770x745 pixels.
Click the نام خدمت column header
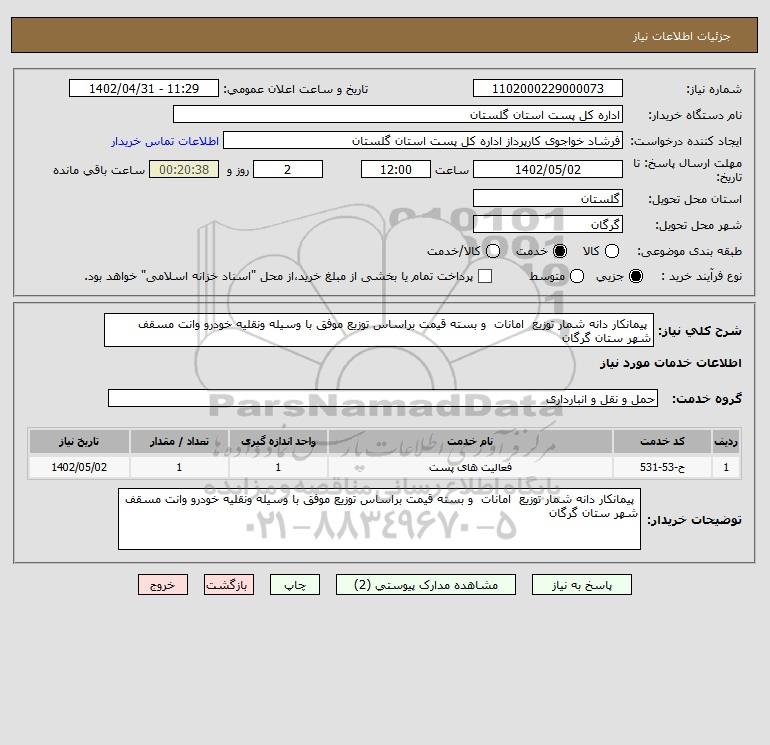click(x=470, y=441)
